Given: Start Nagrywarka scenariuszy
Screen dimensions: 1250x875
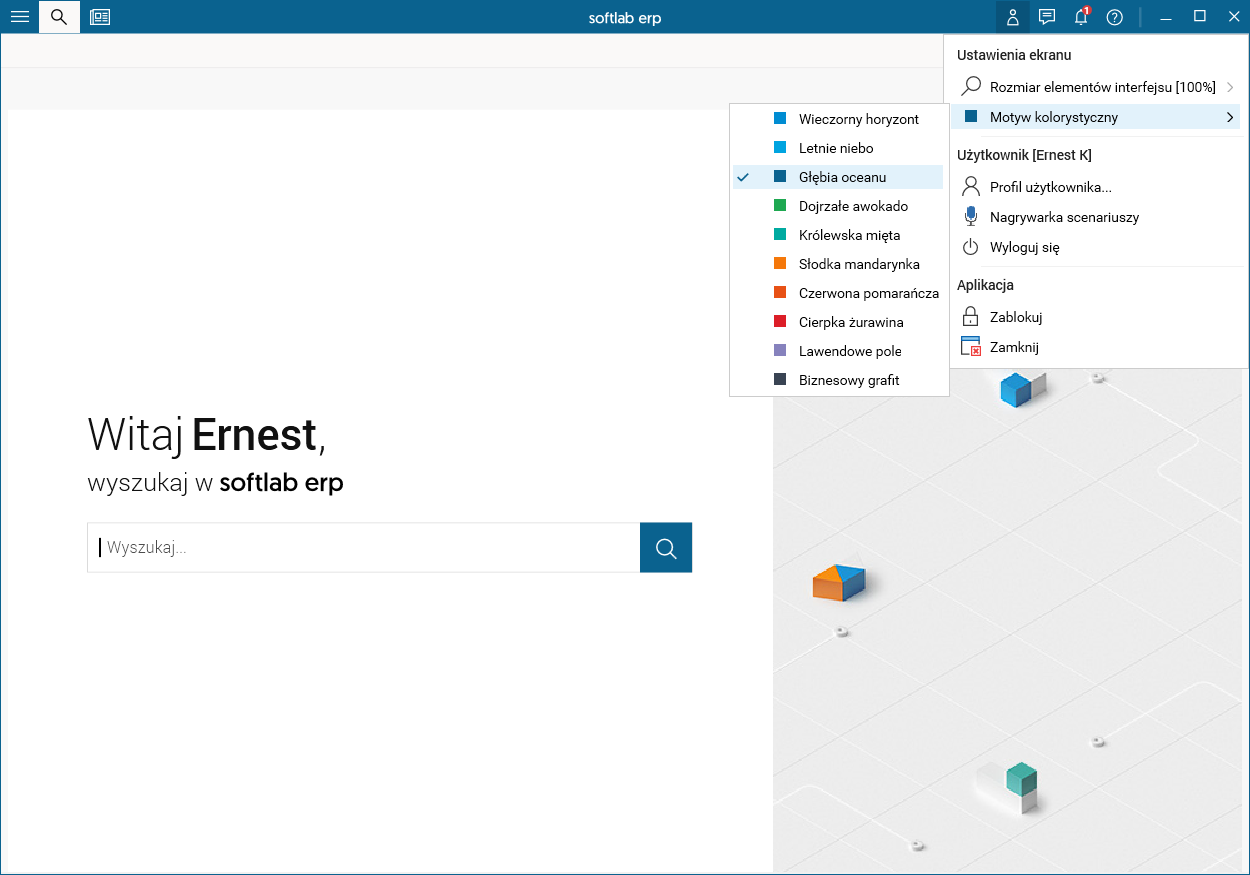Looking at the screenshot, I should click(1095, 217).
